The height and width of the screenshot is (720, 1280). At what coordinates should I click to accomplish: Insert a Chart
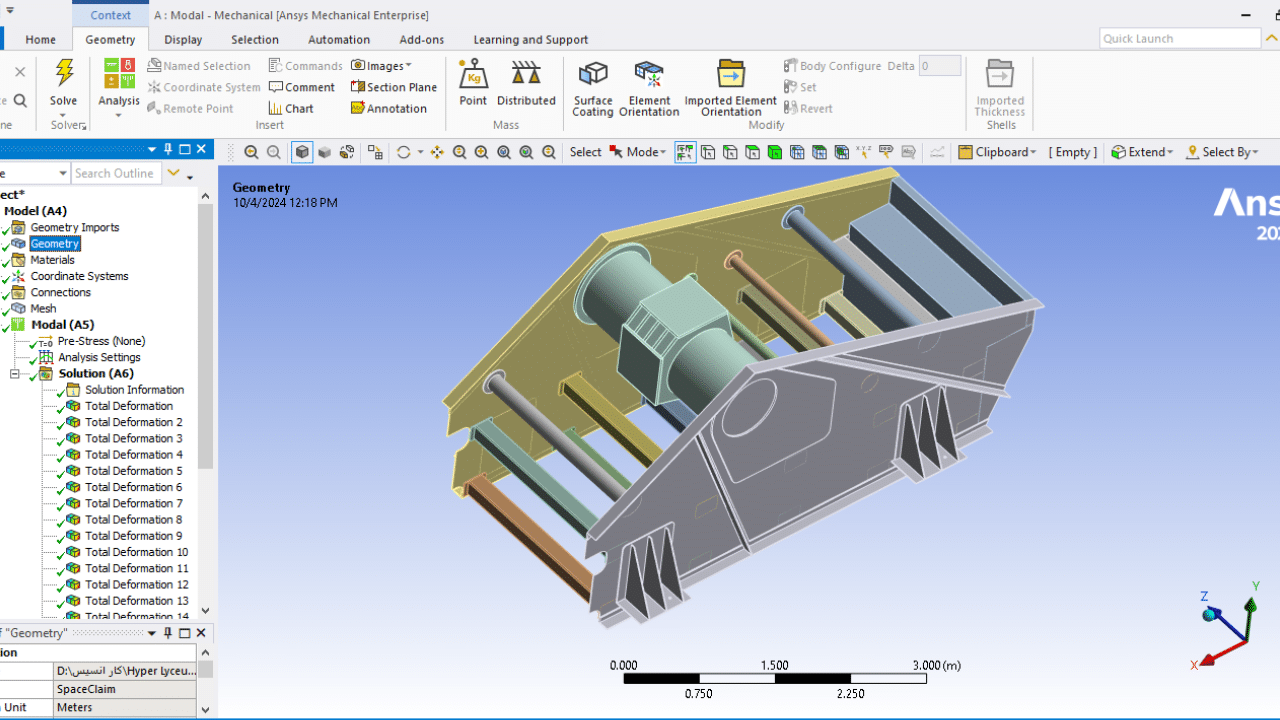[x=291, y=108]
